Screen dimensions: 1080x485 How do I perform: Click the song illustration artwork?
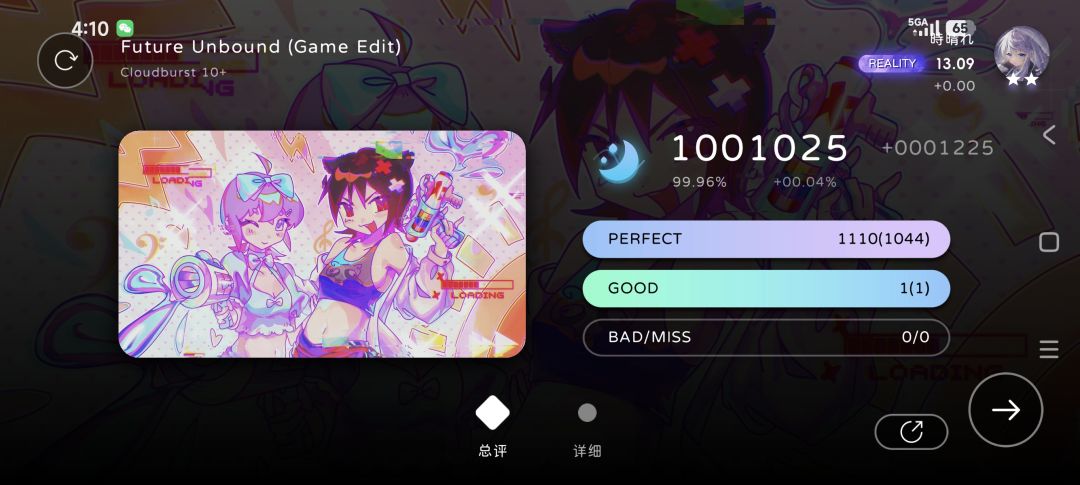322,244
